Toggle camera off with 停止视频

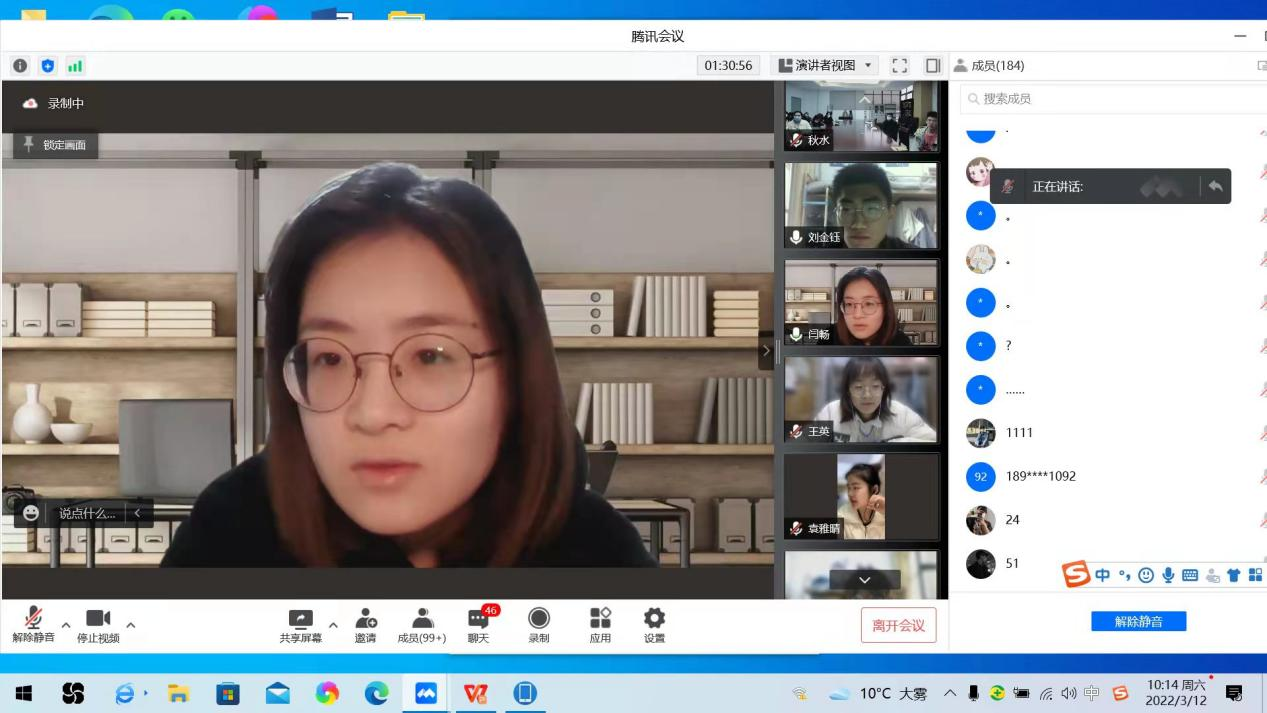98,620
